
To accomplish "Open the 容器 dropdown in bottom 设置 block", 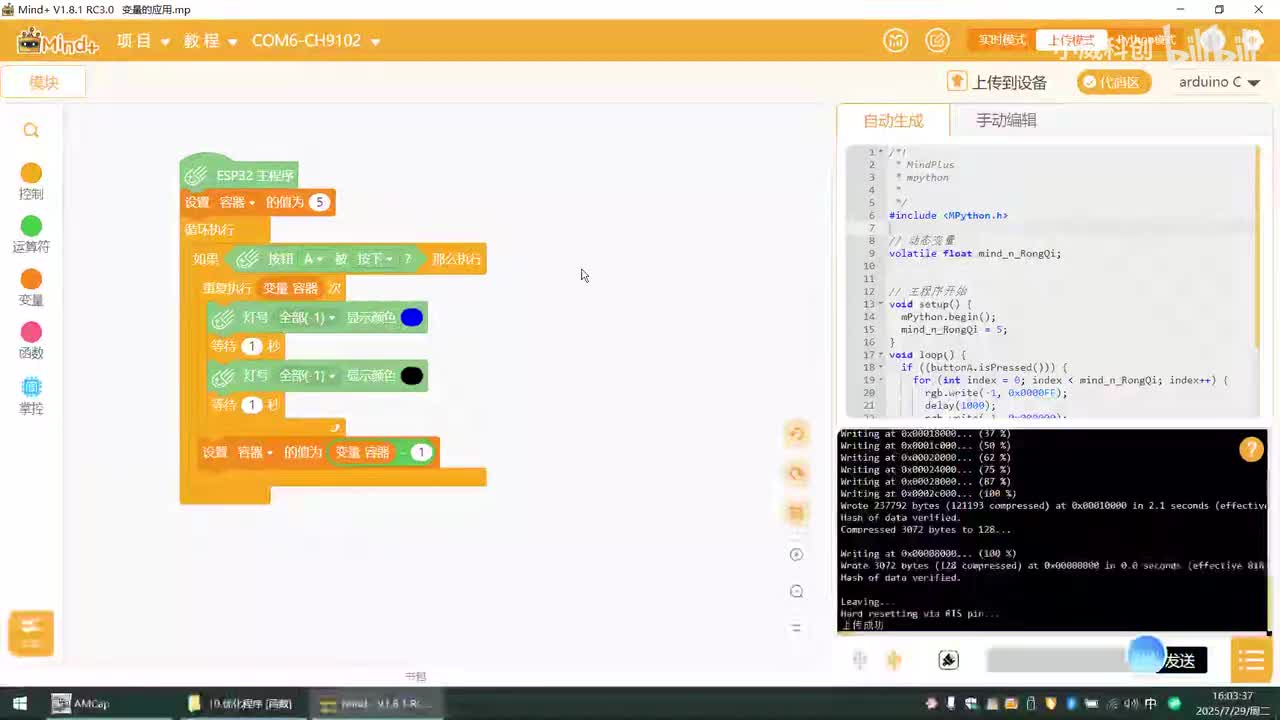I will point(254,452).
